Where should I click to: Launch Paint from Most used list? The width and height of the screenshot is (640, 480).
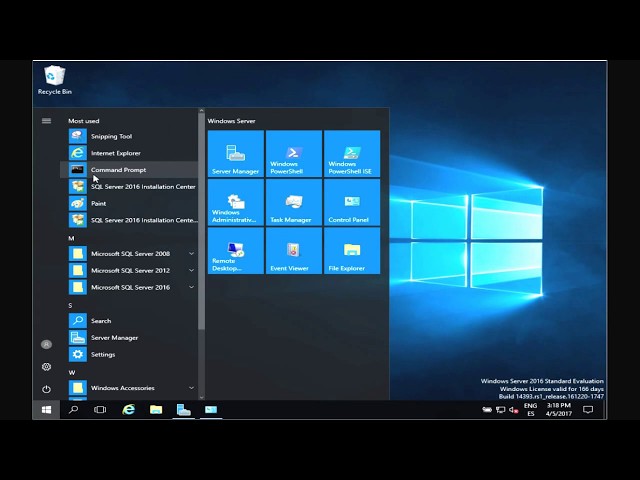tap(129, 203)
